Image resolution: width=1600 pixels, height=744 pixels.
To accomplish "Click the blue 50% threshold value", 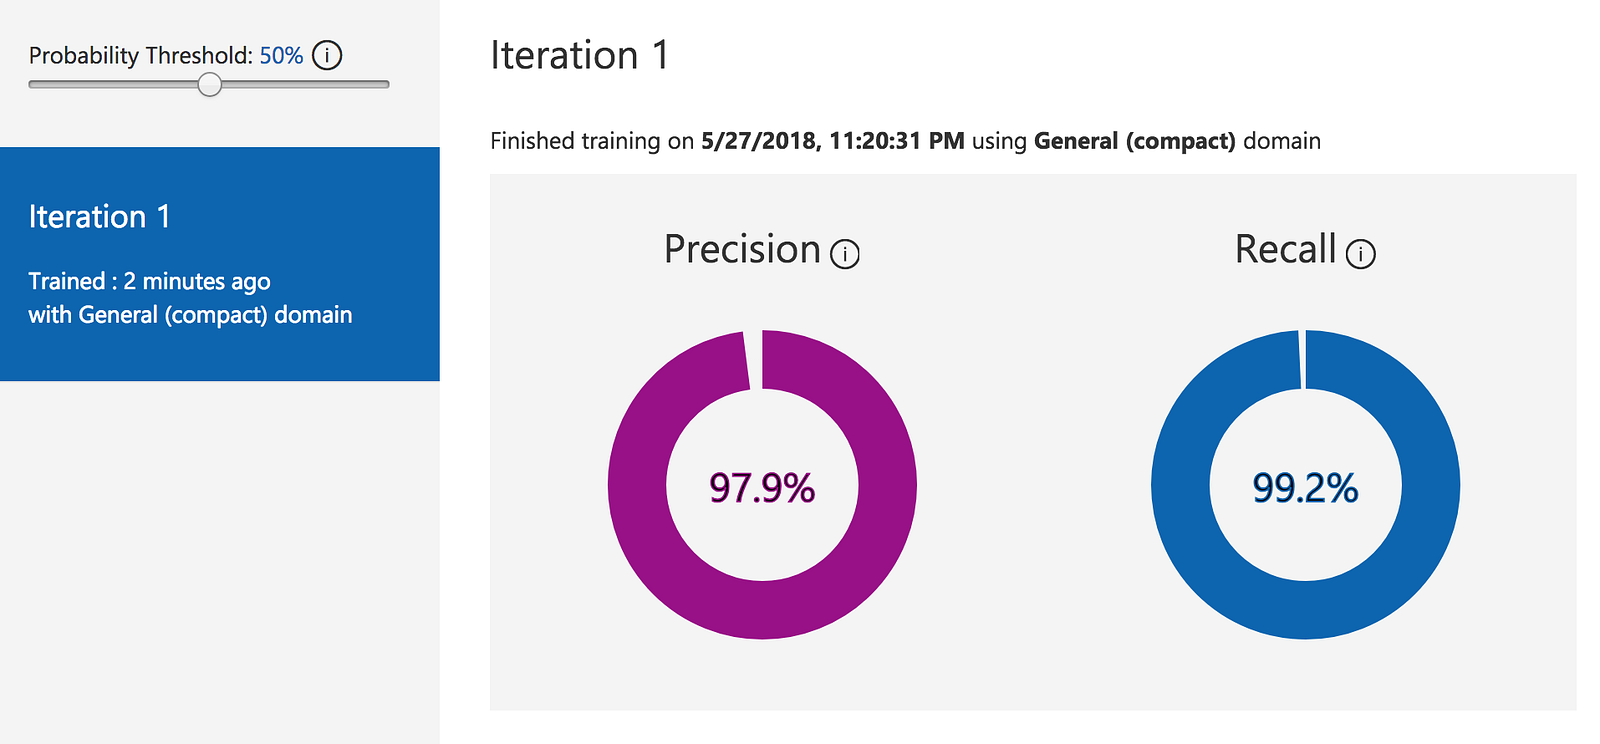I will (x=281, y=56).
